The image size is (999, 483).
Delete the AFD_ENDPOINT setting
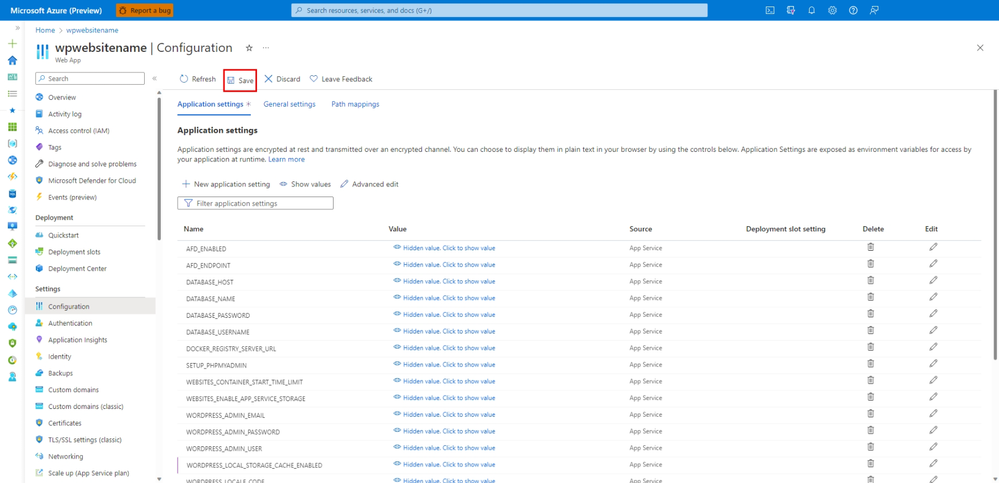(x=870, y=264)
